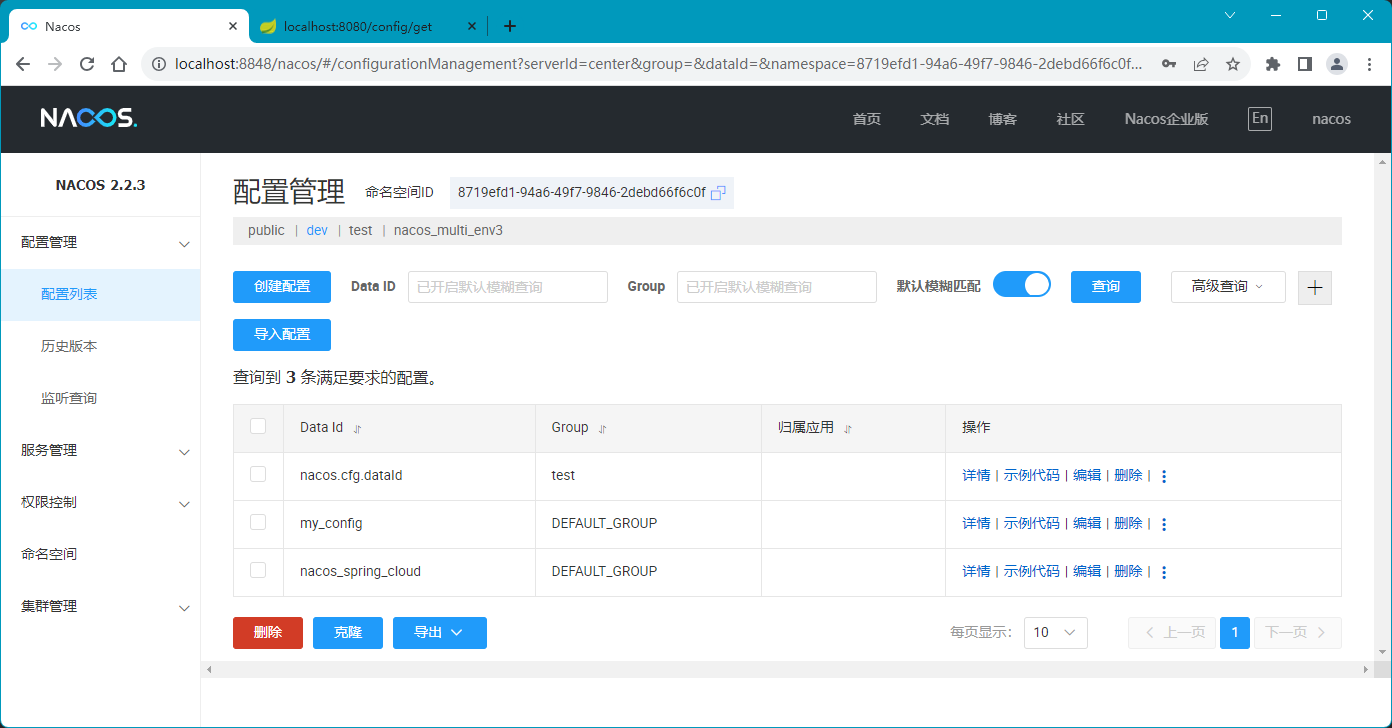Open more actions for my_config row
Screen dimensions: 1392x728
click(1164, 524)
